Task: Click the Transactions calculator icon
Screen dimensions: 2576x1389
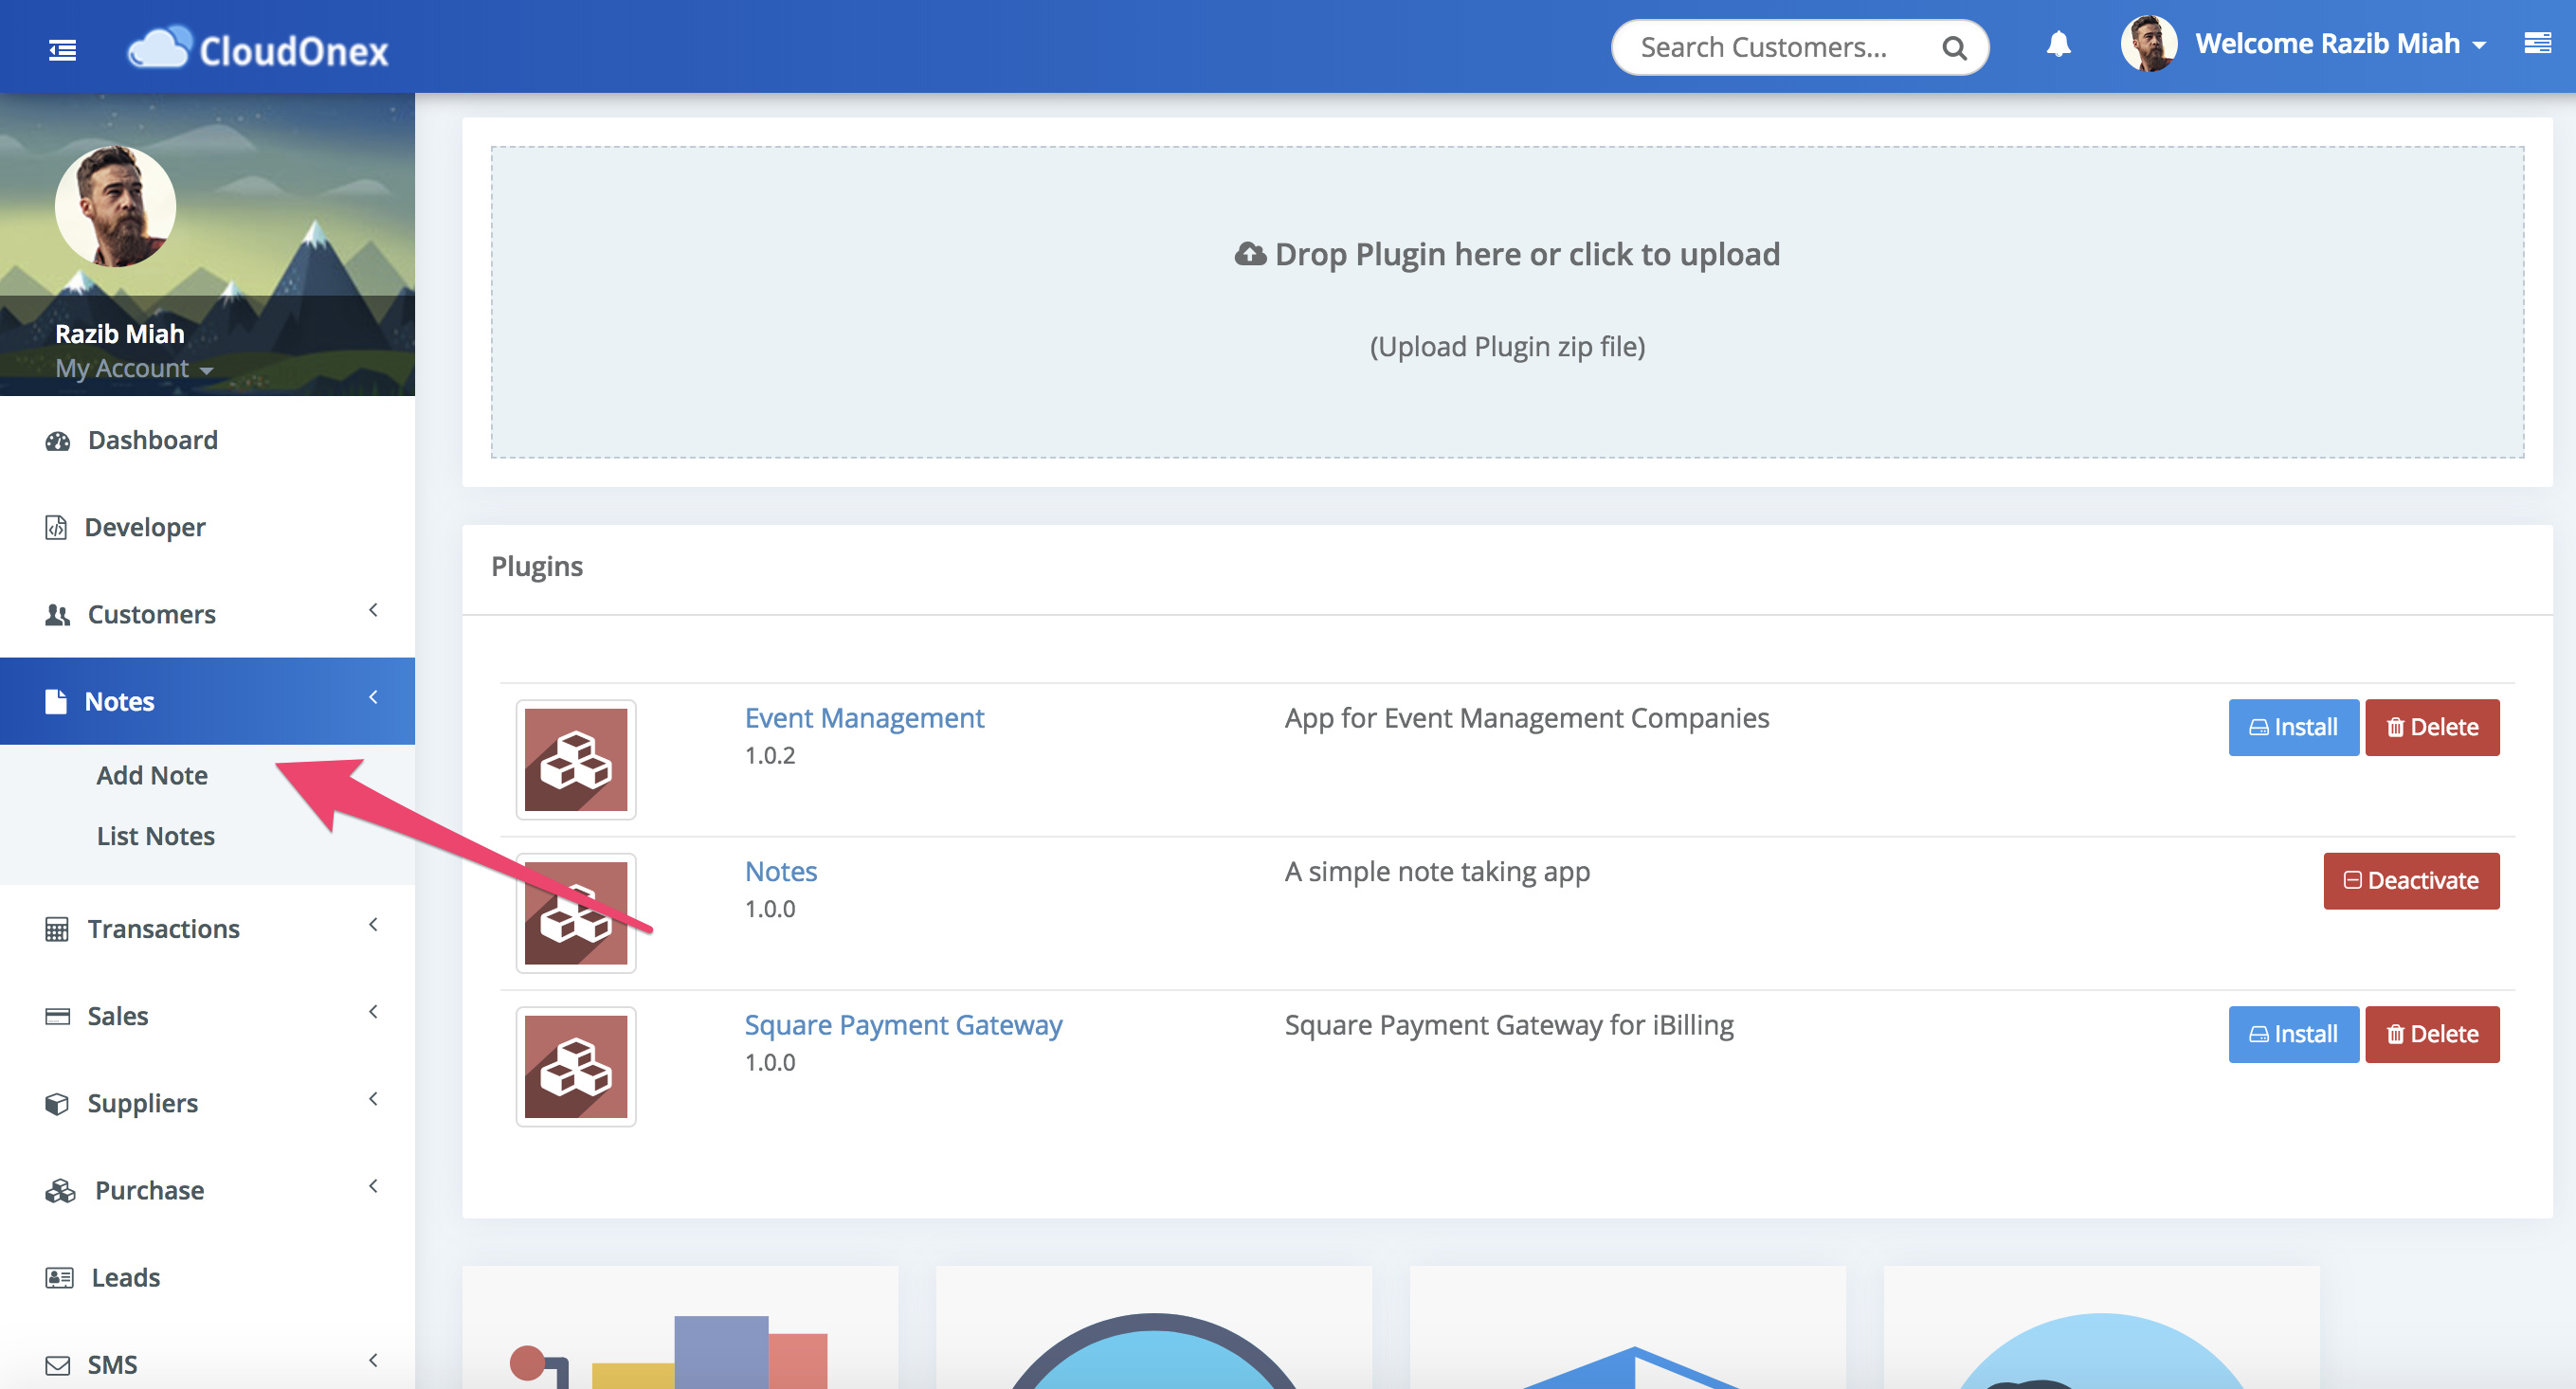Action: (x=57, y=929)
